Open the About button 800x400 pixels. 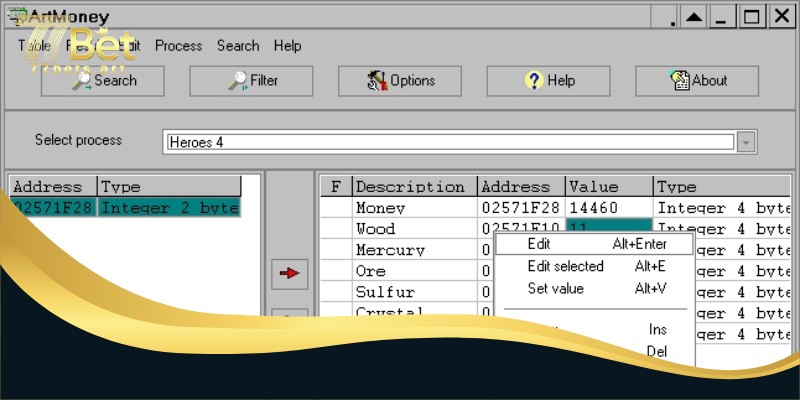click(696, 81)
